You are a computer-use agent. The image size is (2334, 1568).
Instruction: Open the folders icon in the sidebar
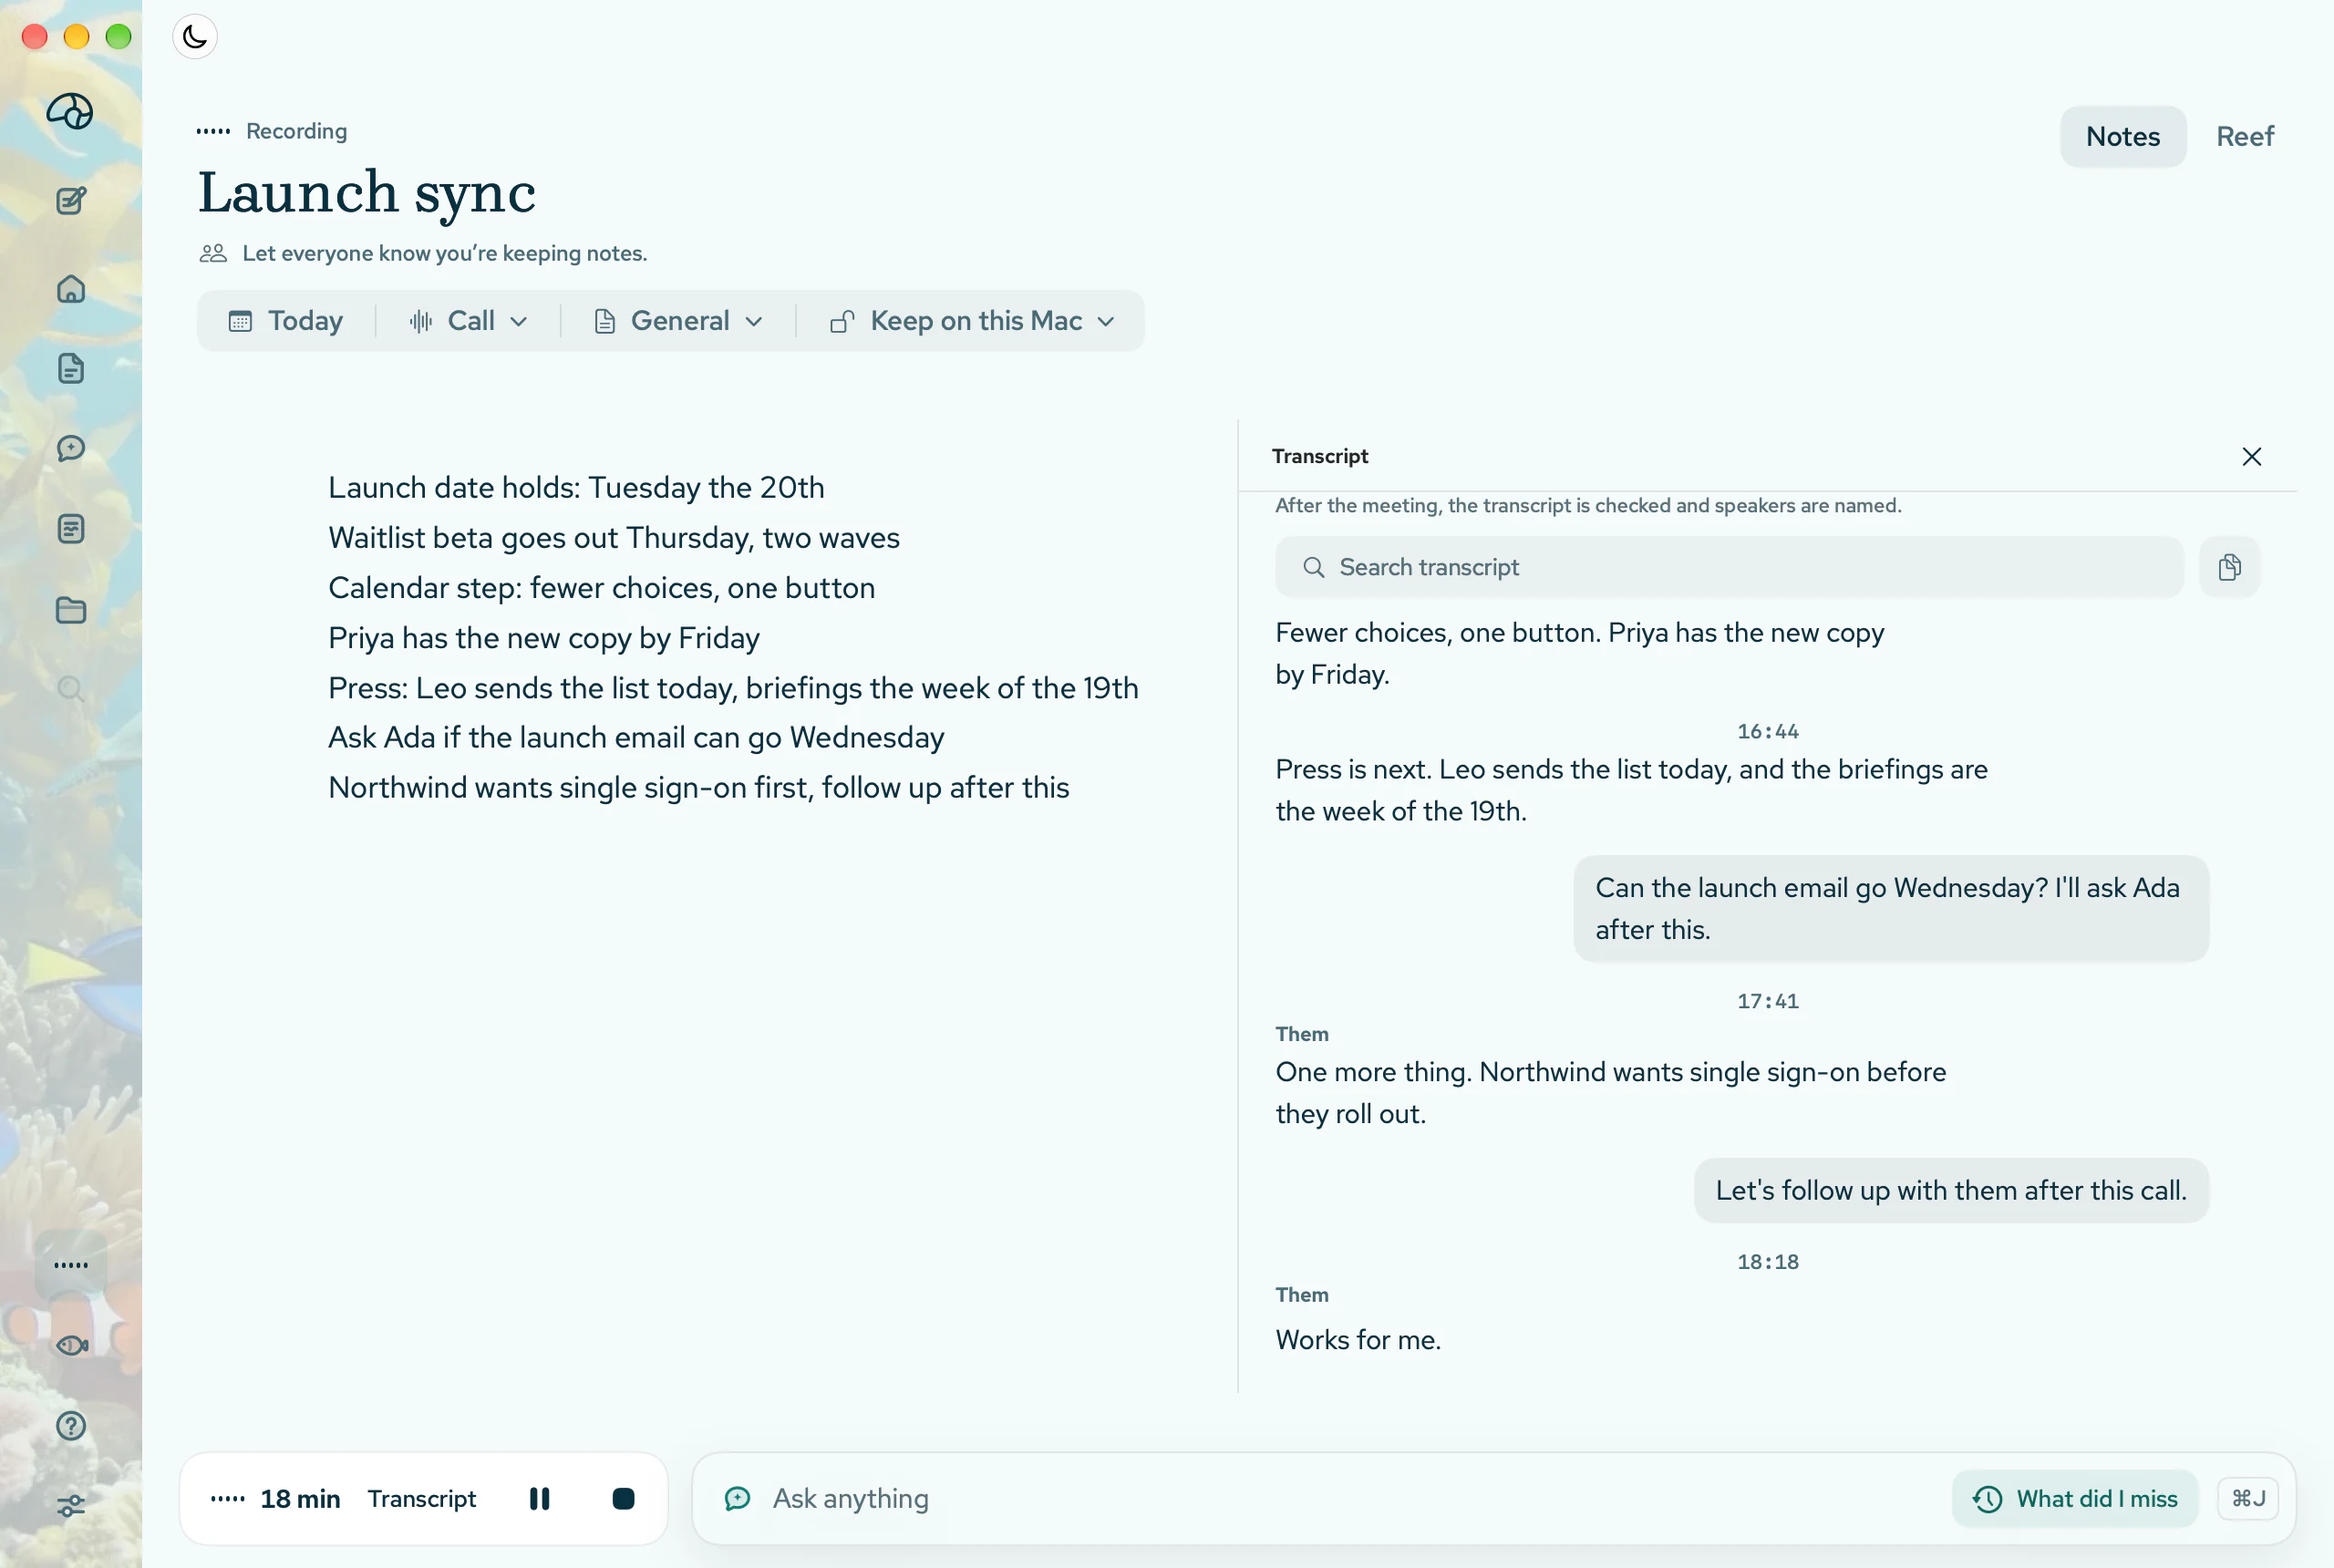point(71,610)
